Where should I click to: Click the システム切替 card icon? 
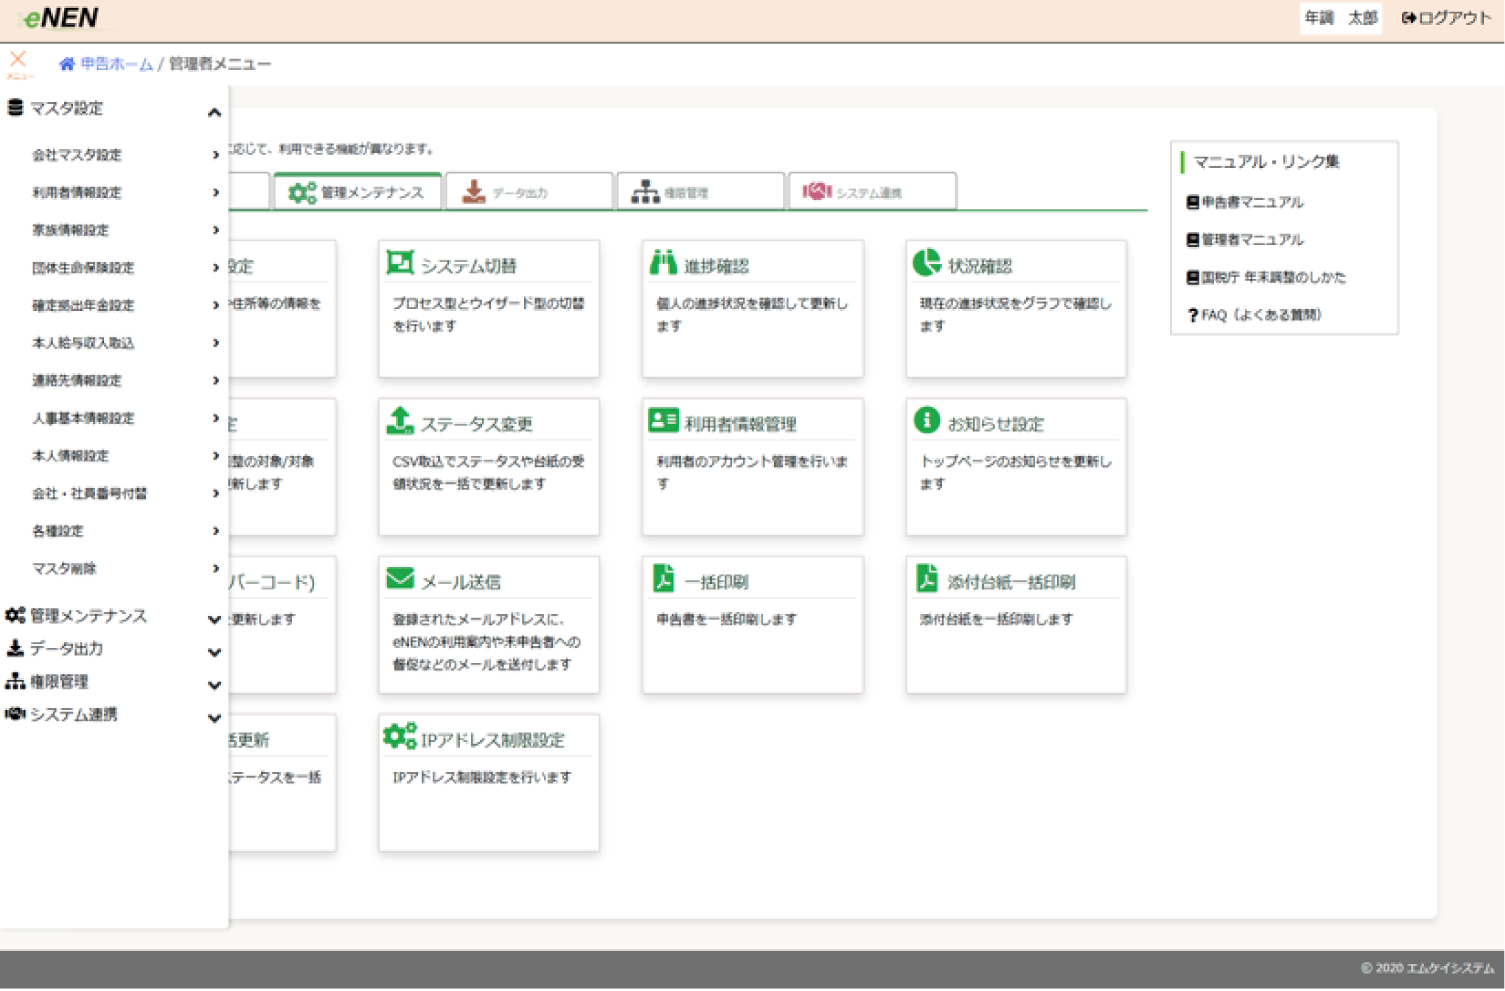(x=400, y=263)
